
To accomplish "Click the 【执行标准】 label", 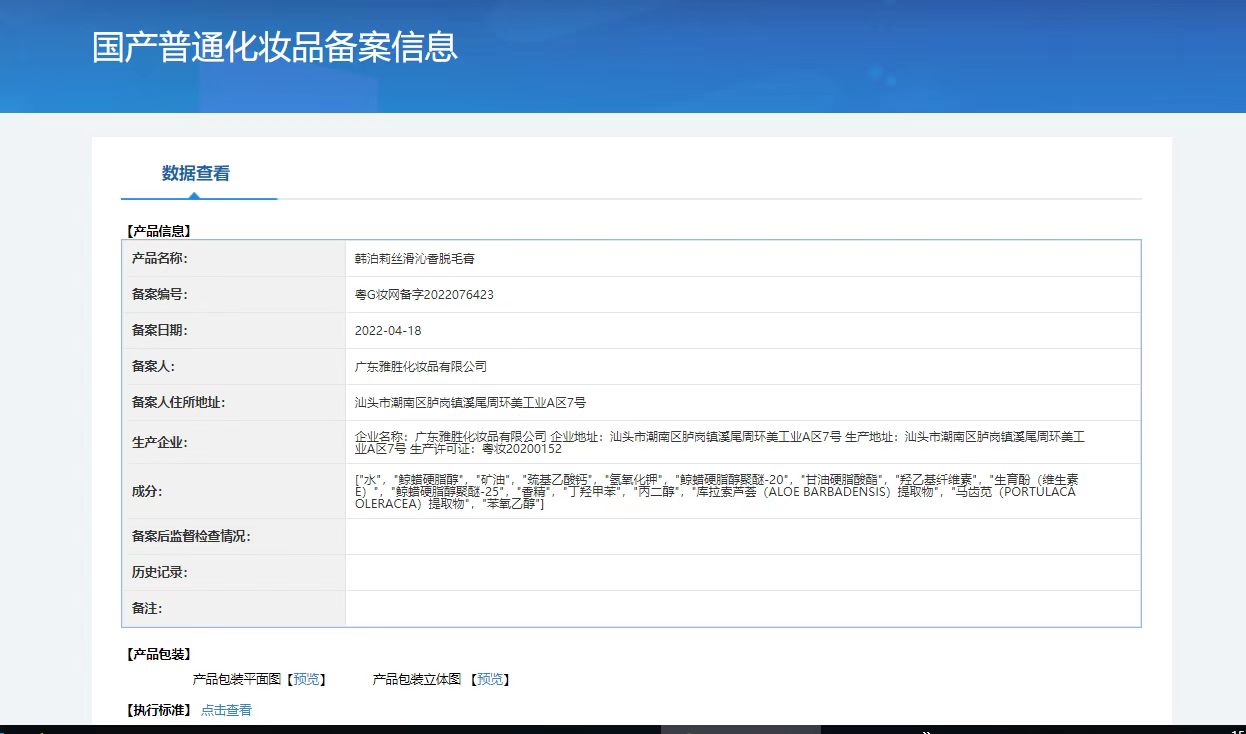I will (x=158, y=710).
